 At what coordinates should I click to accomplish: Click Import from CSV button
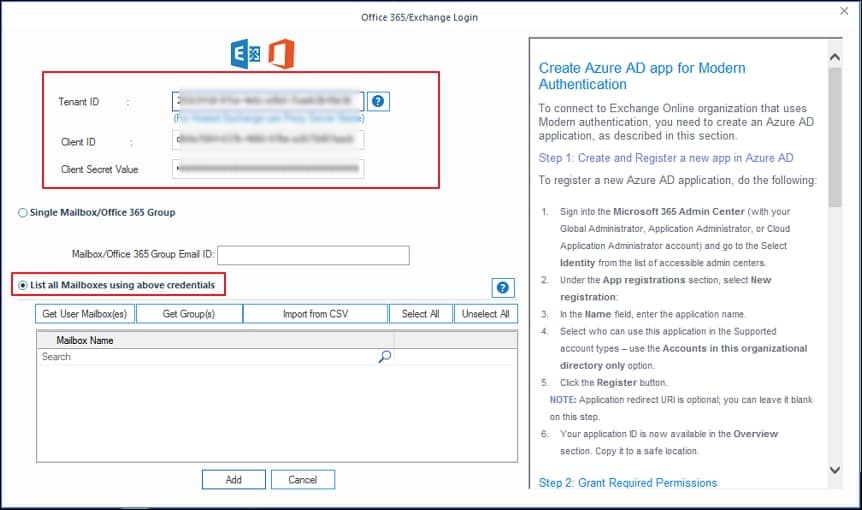tap(316, 314)
